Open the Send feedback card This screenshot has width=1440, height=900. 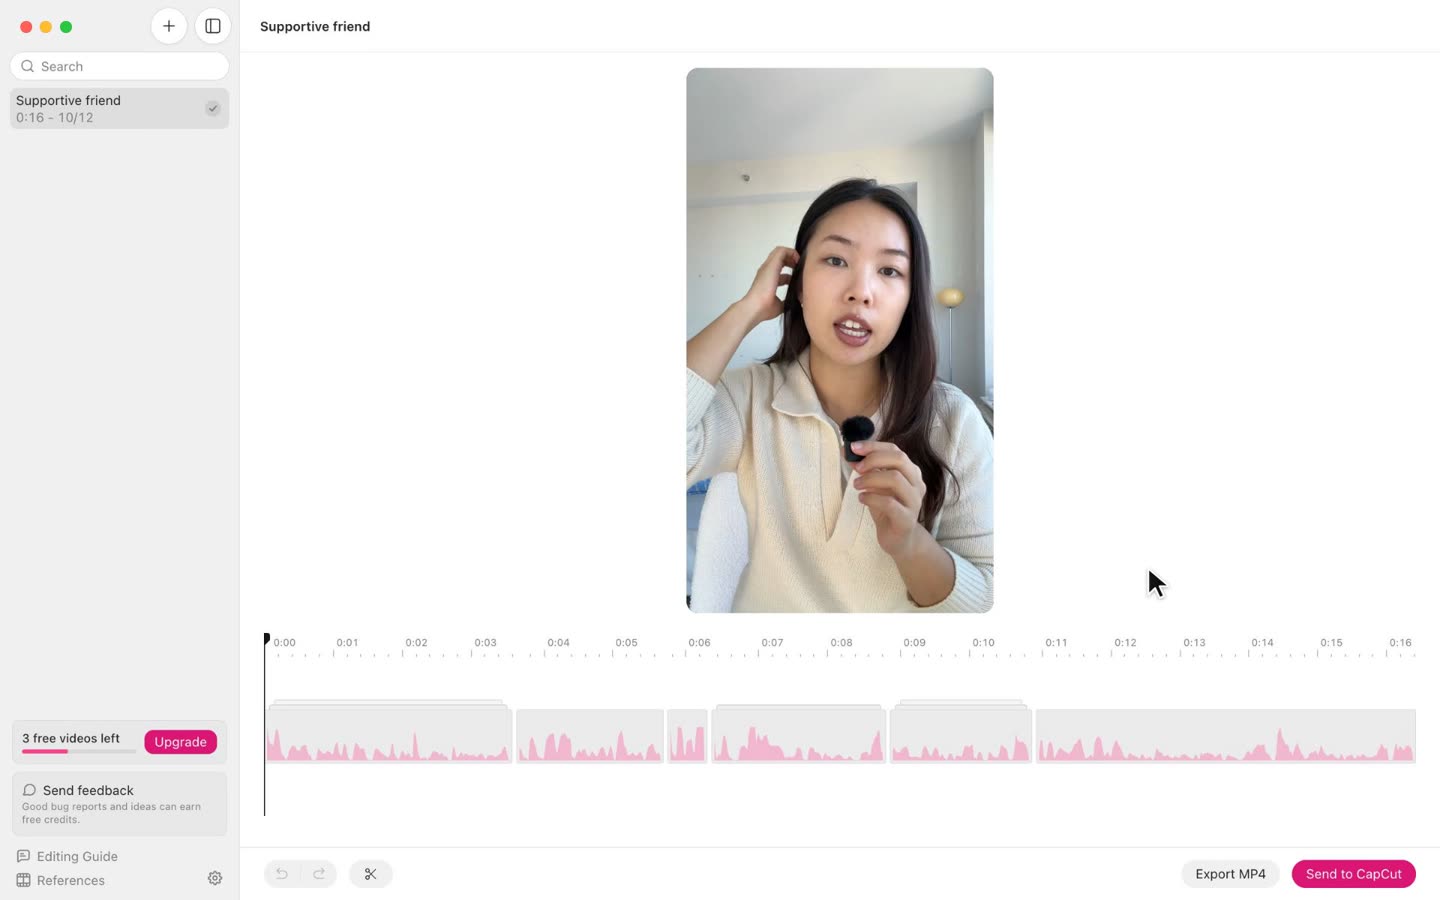pos(120,803)
